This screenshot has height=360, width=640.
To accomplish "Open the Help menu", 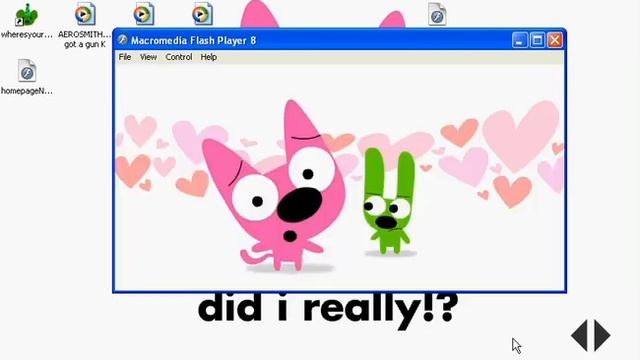I will click(x=209, y=57).
